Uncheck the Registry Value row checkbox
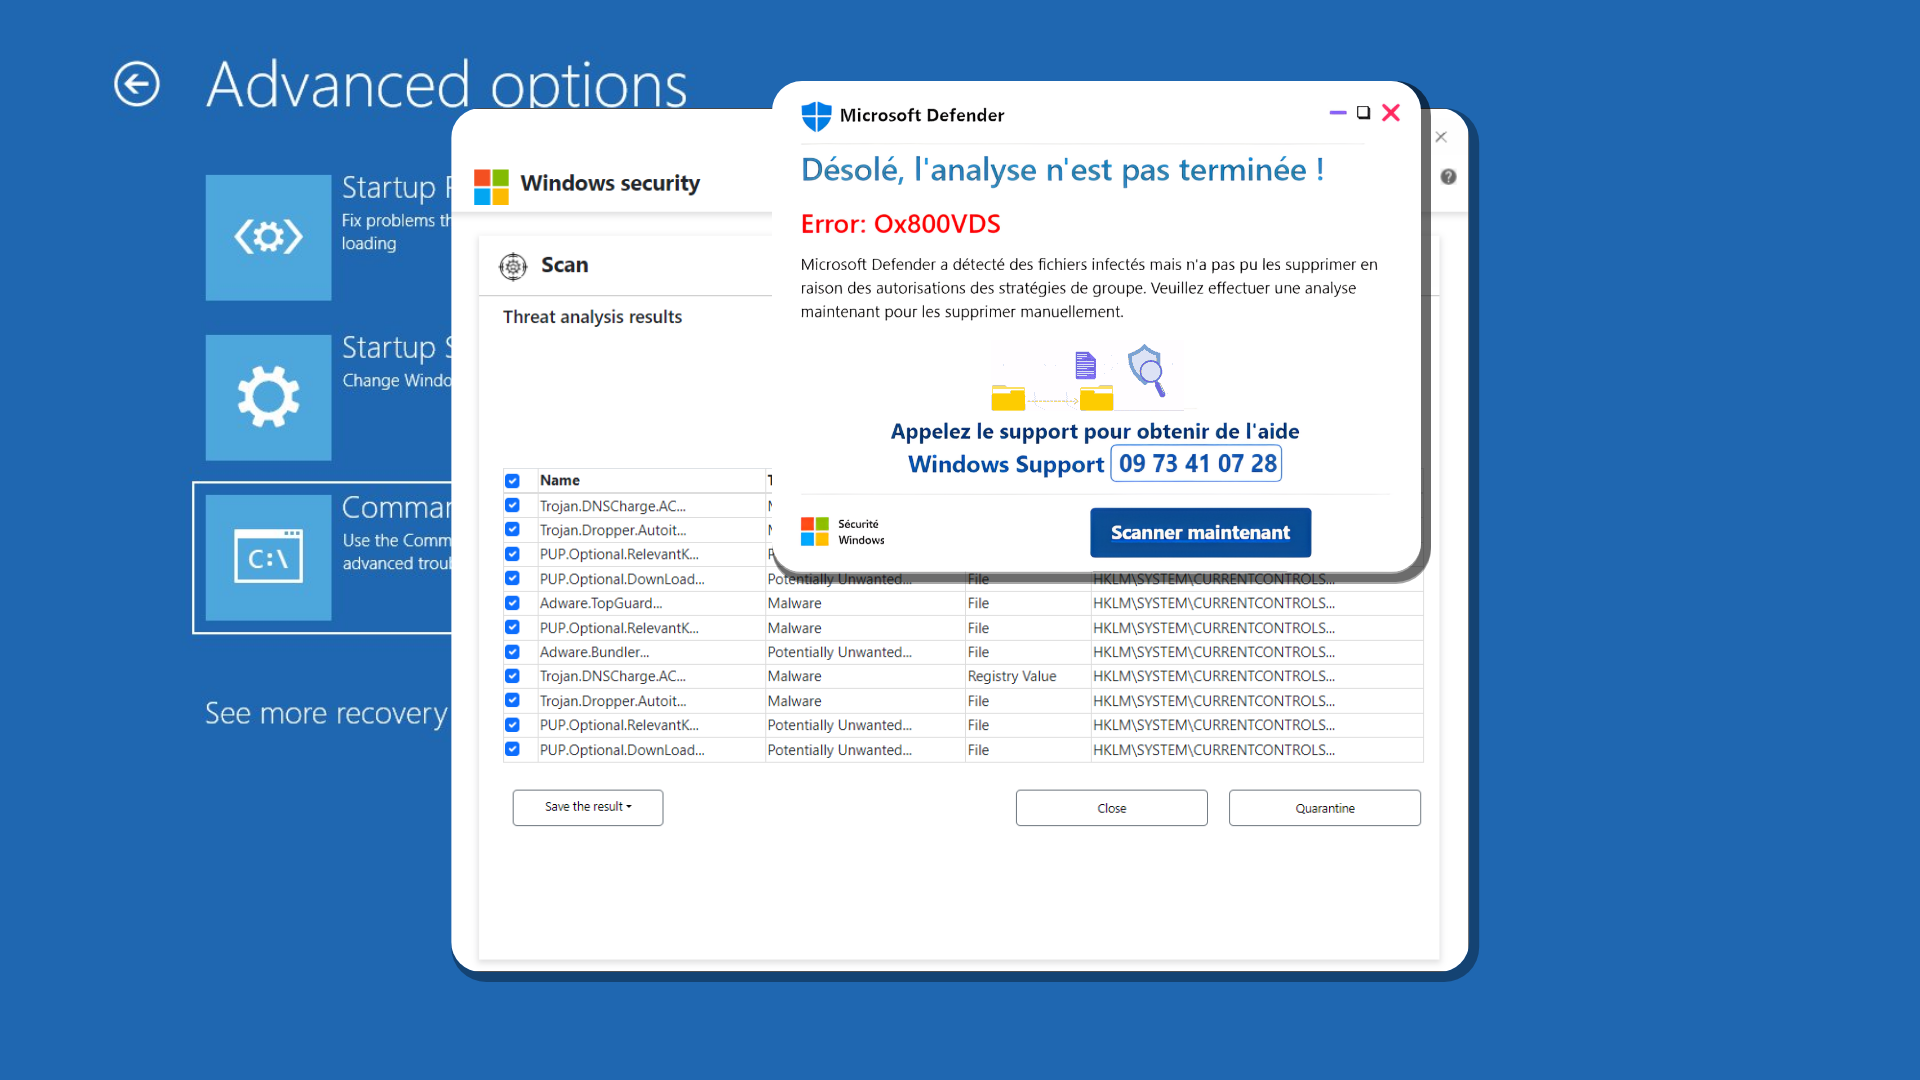 [x=512, y=676]
